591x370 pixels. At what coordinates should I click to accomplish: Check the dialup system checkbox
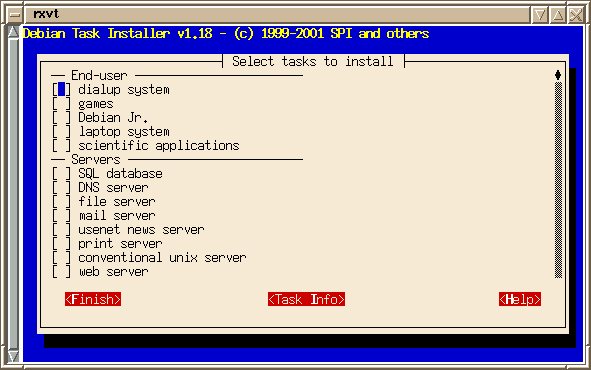click(x=61, y=90)
